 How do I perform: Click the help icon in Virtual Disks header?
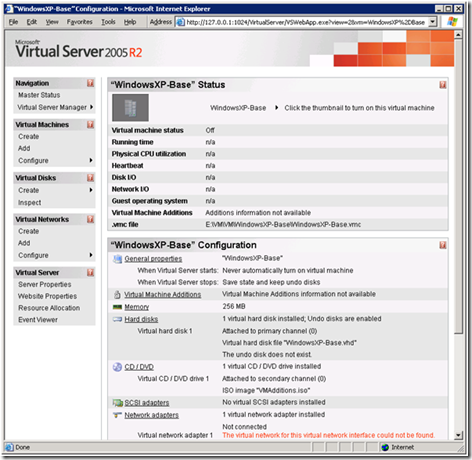90,178
